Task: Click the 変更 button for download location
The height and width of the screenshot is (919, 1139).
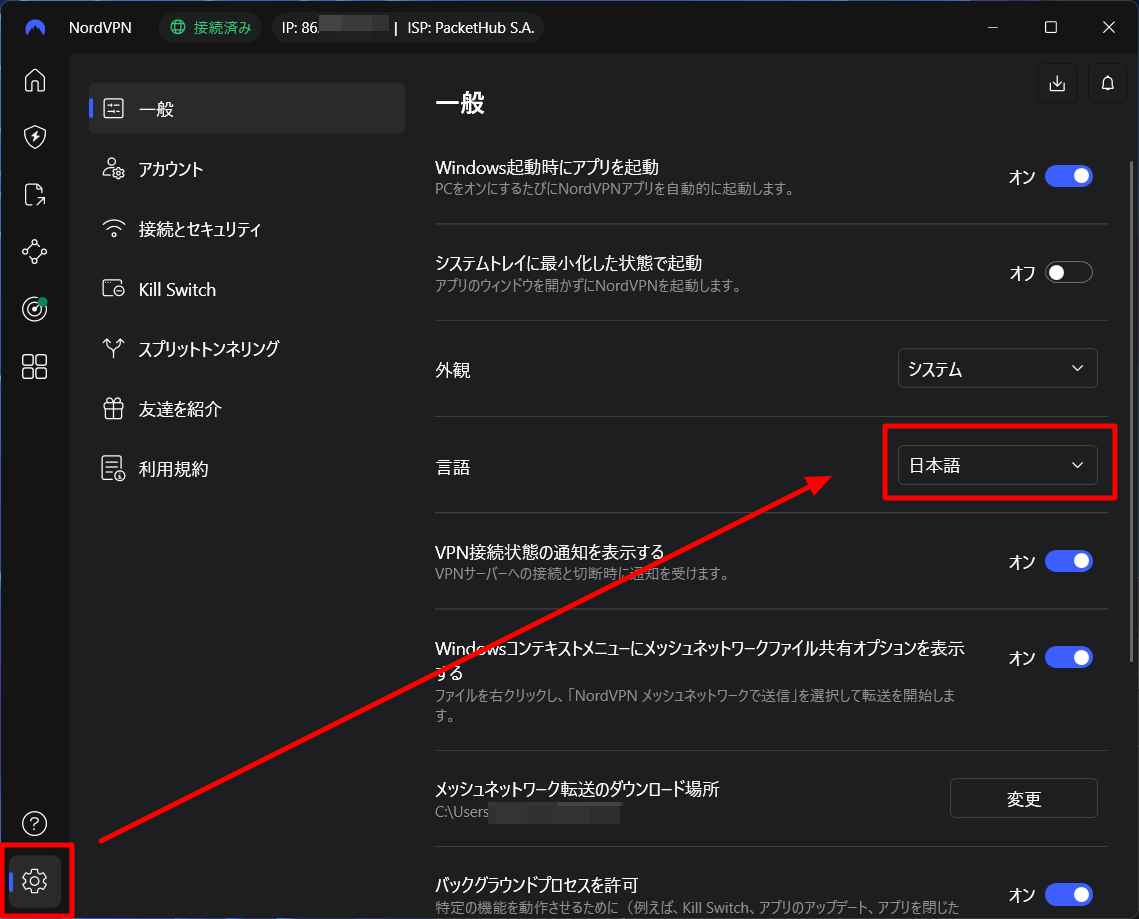Action: pos(1023,798)
